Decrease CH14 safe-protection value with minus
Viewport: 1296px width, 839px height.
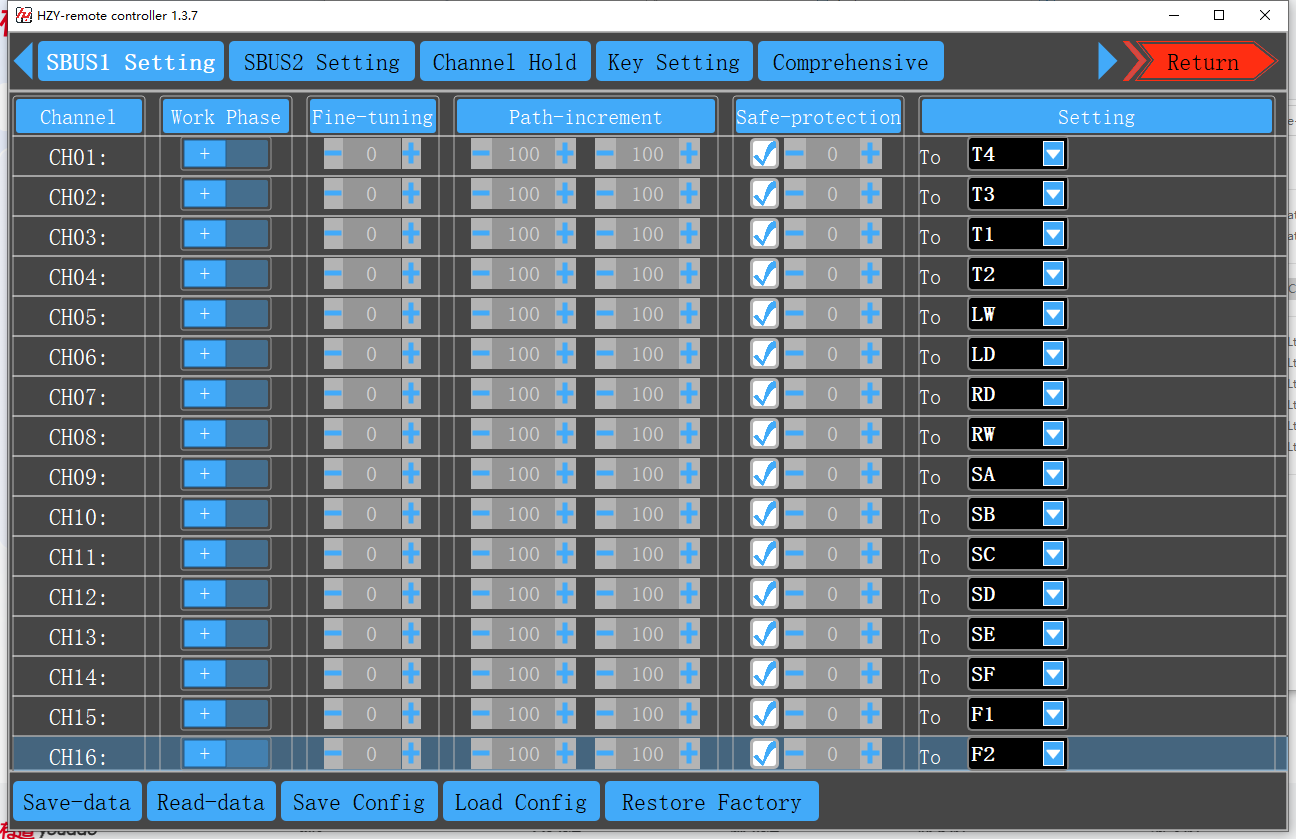[794, 674]
